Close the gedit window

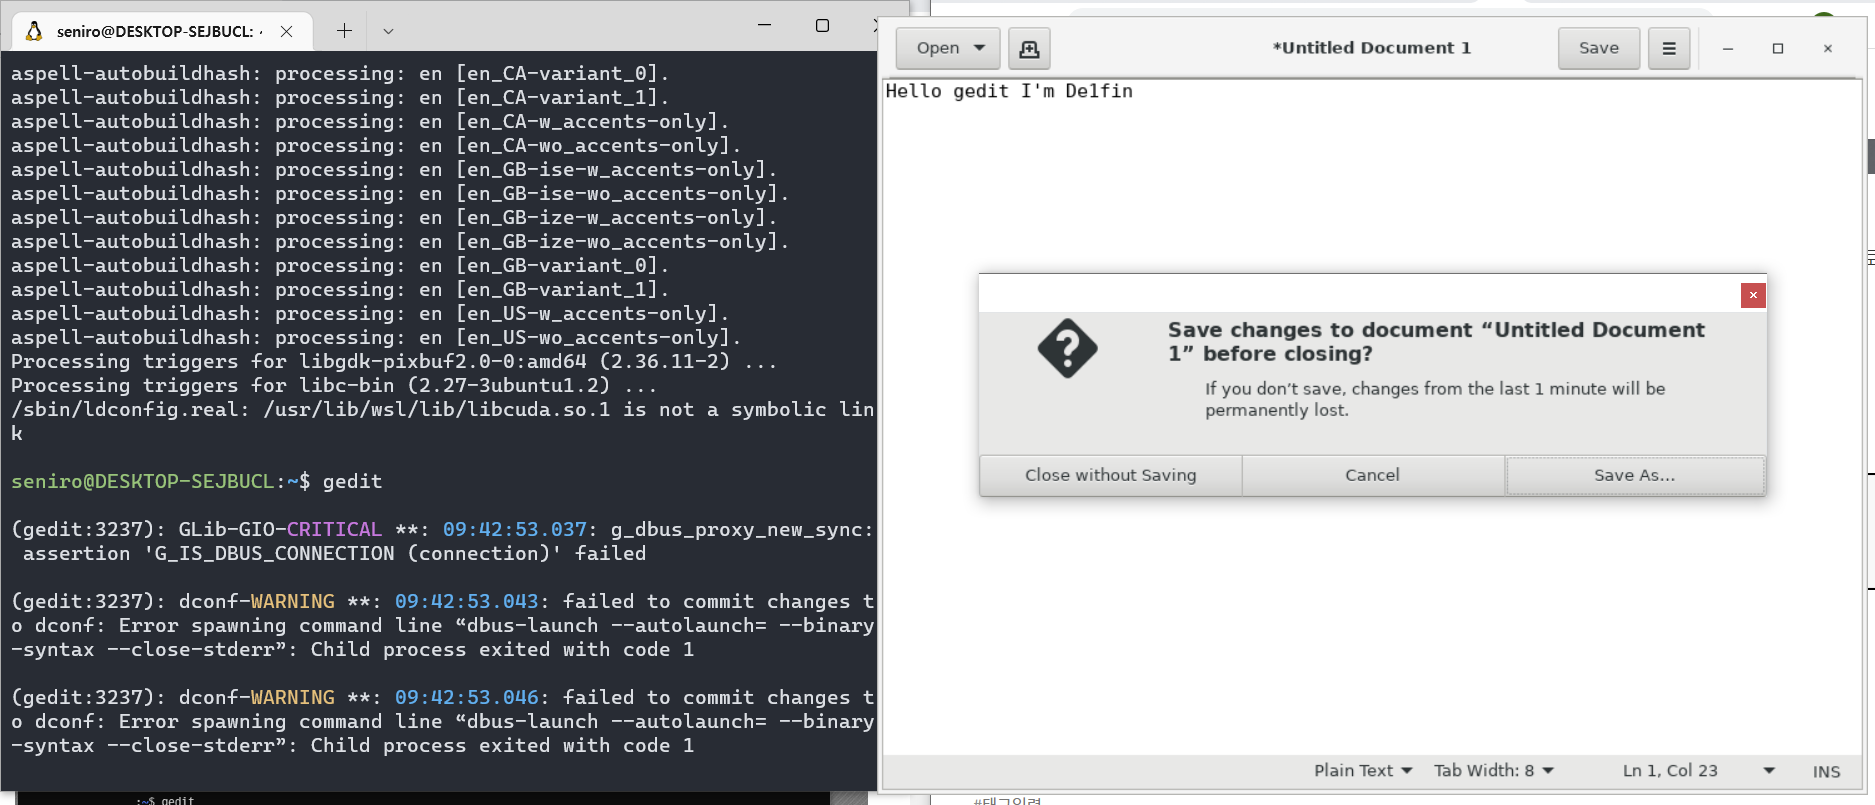pyautogui.click(x=1828, y=48)
